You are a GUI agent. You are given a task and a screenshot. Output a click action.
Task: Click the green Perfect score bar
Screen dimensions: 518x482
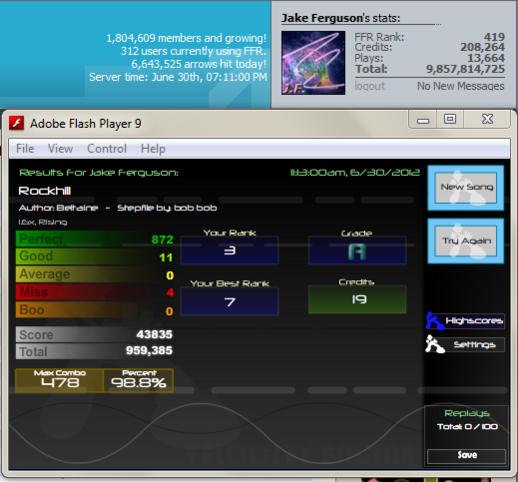(x=95, y=239)
